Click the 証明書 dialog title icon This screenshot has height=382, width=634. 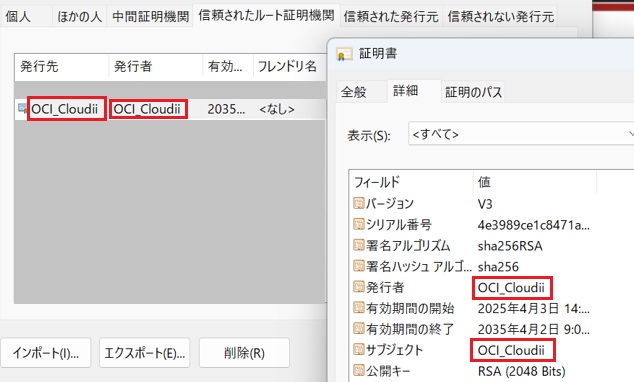pyautogui.click(x=344, y=54)
